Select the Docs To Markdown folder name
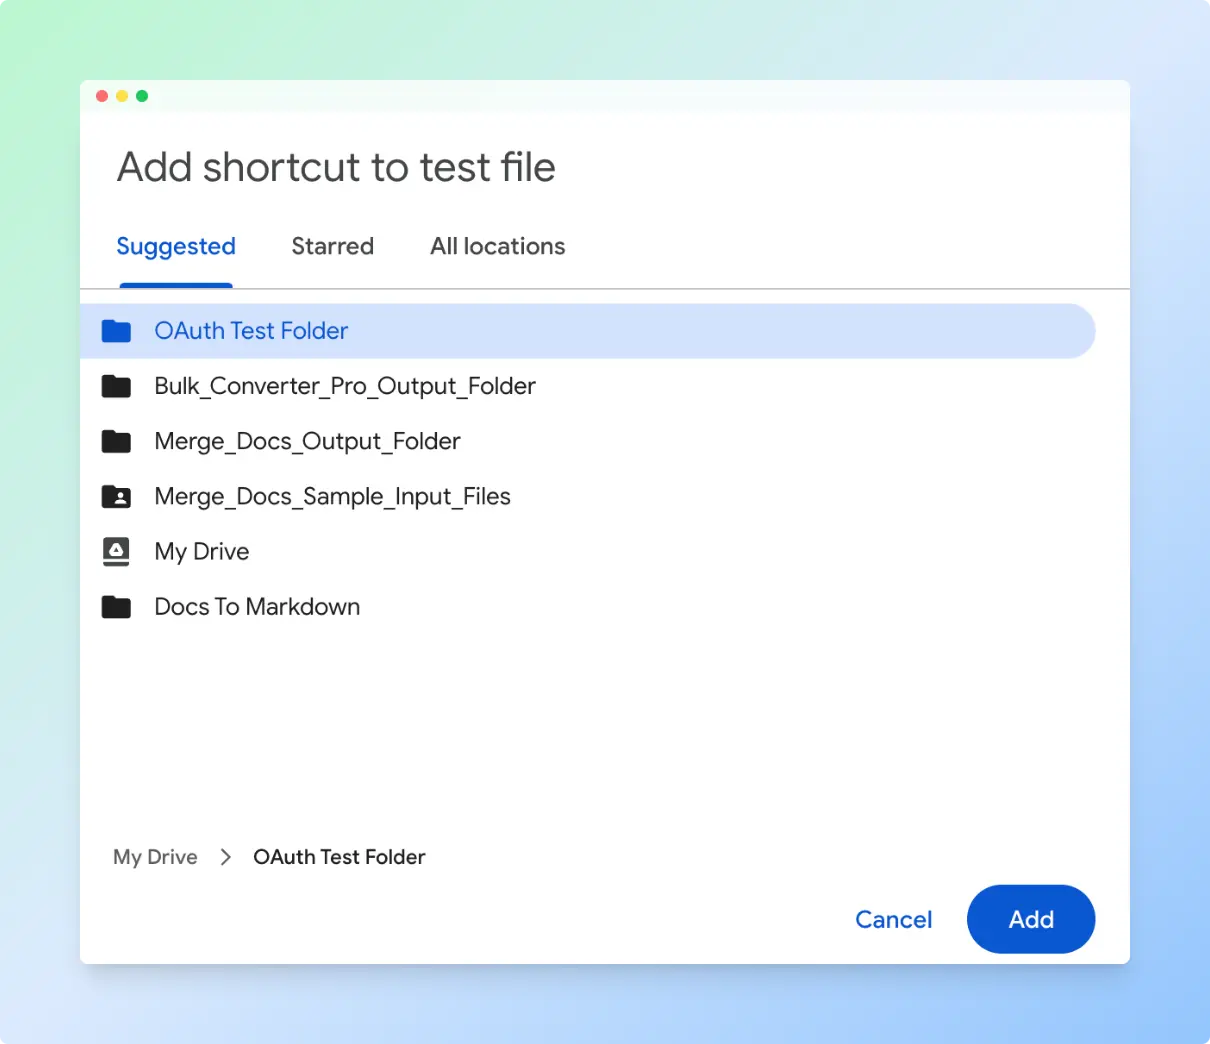The width and height of the screenshot is (1210, 1044). [x=257, y=607]
